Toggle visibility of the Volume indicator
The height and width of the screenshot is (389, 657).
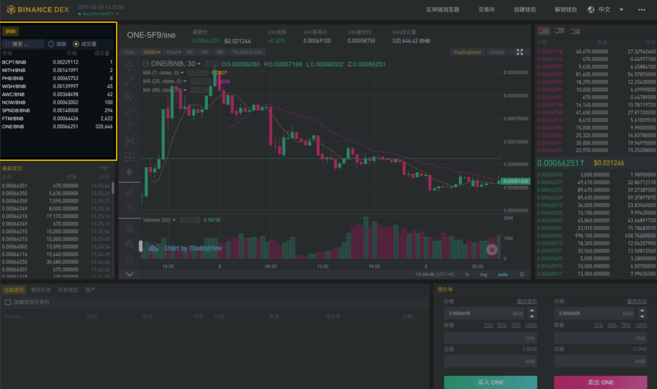pyautogui.click(x=183, y=220)
